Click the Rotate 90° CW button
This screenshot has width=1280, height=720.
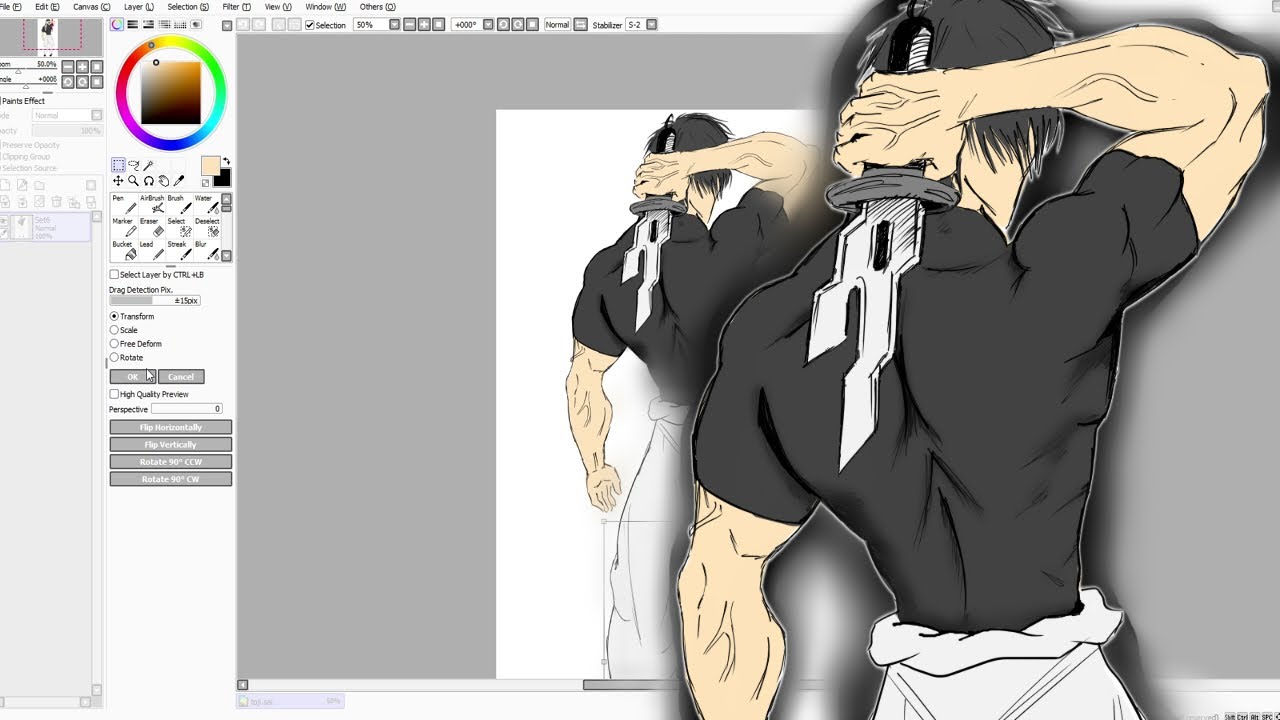click(x=171, y=479)
